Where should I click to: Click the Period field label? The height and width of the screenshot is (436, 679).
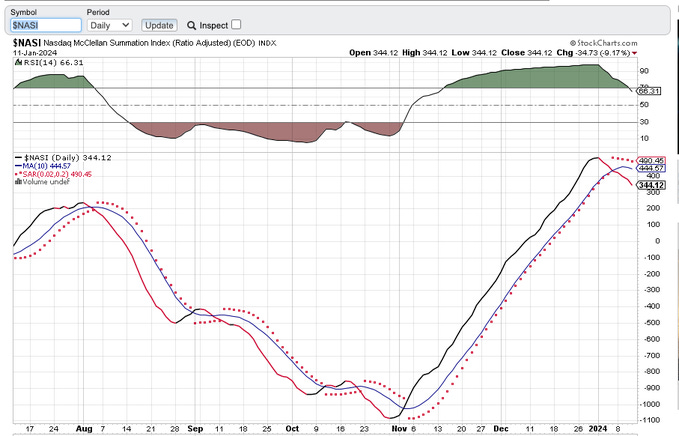pos(98,12)
